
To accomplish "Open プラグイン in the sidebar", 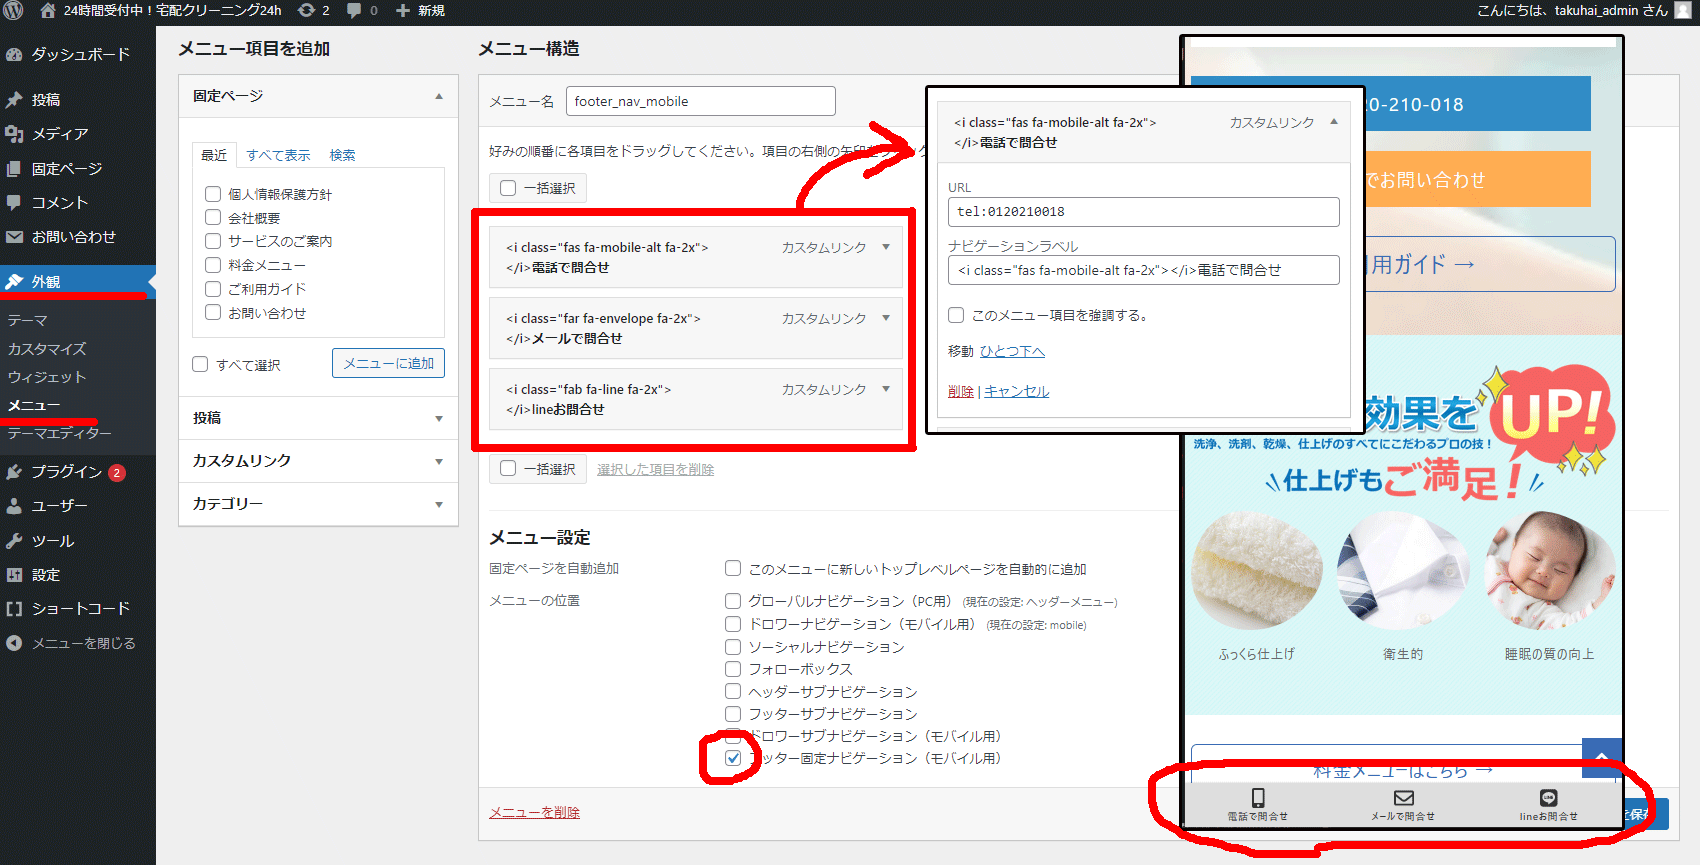I will click(66, 472).
